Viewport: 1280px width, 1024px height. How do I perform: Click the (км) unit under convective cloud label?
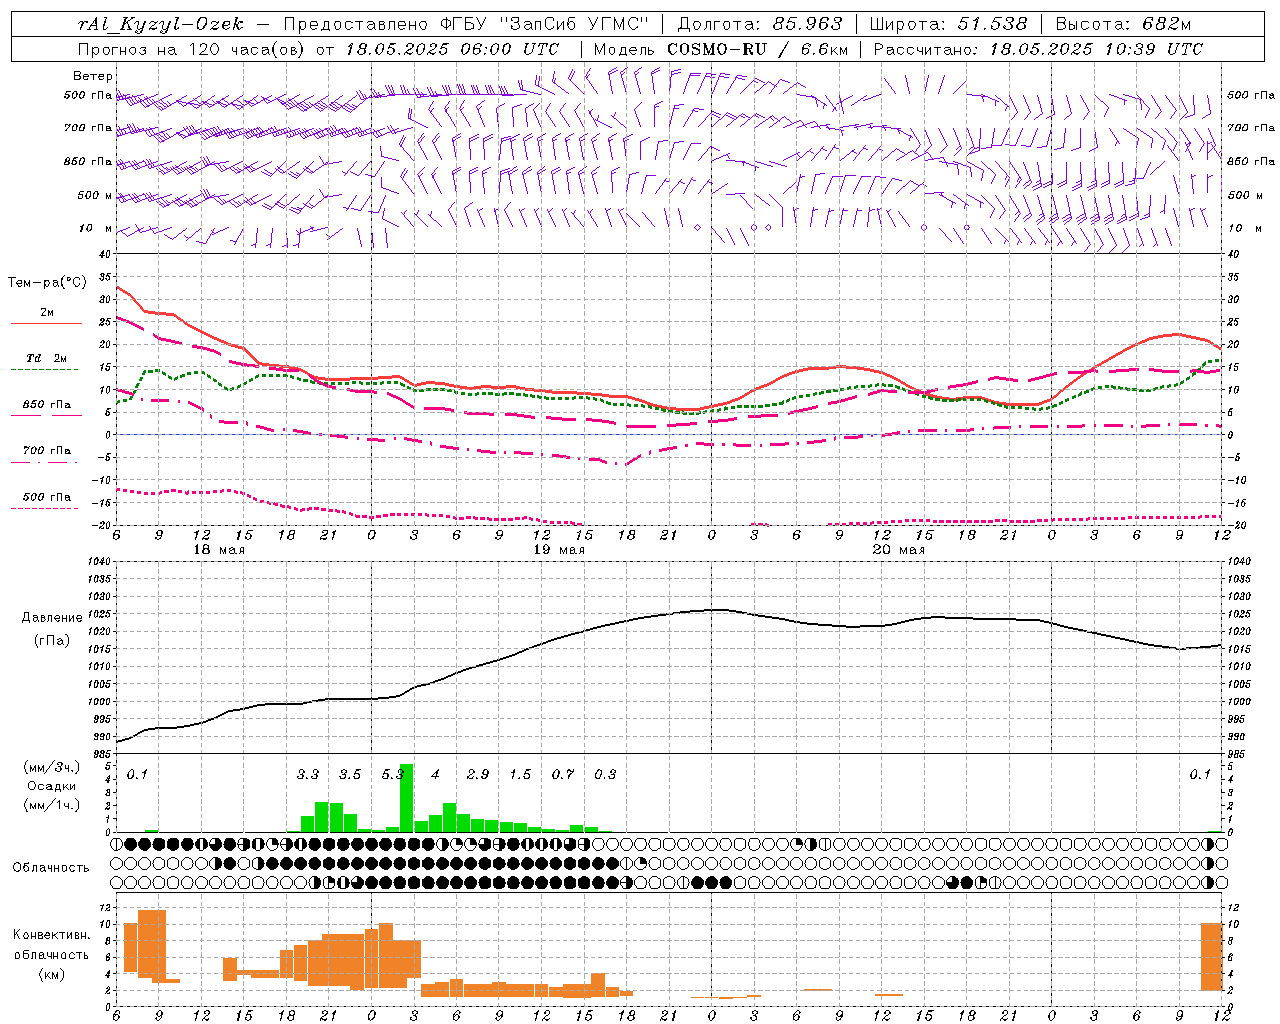click(52, 974)
